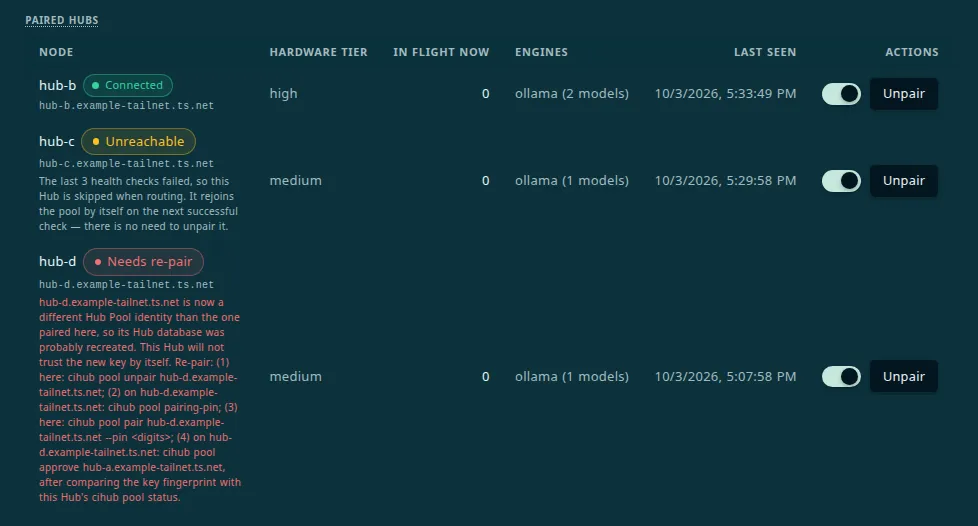Click the 'high' hardware tier value
This screenshot has width=978, height=526.
(283, 94)
